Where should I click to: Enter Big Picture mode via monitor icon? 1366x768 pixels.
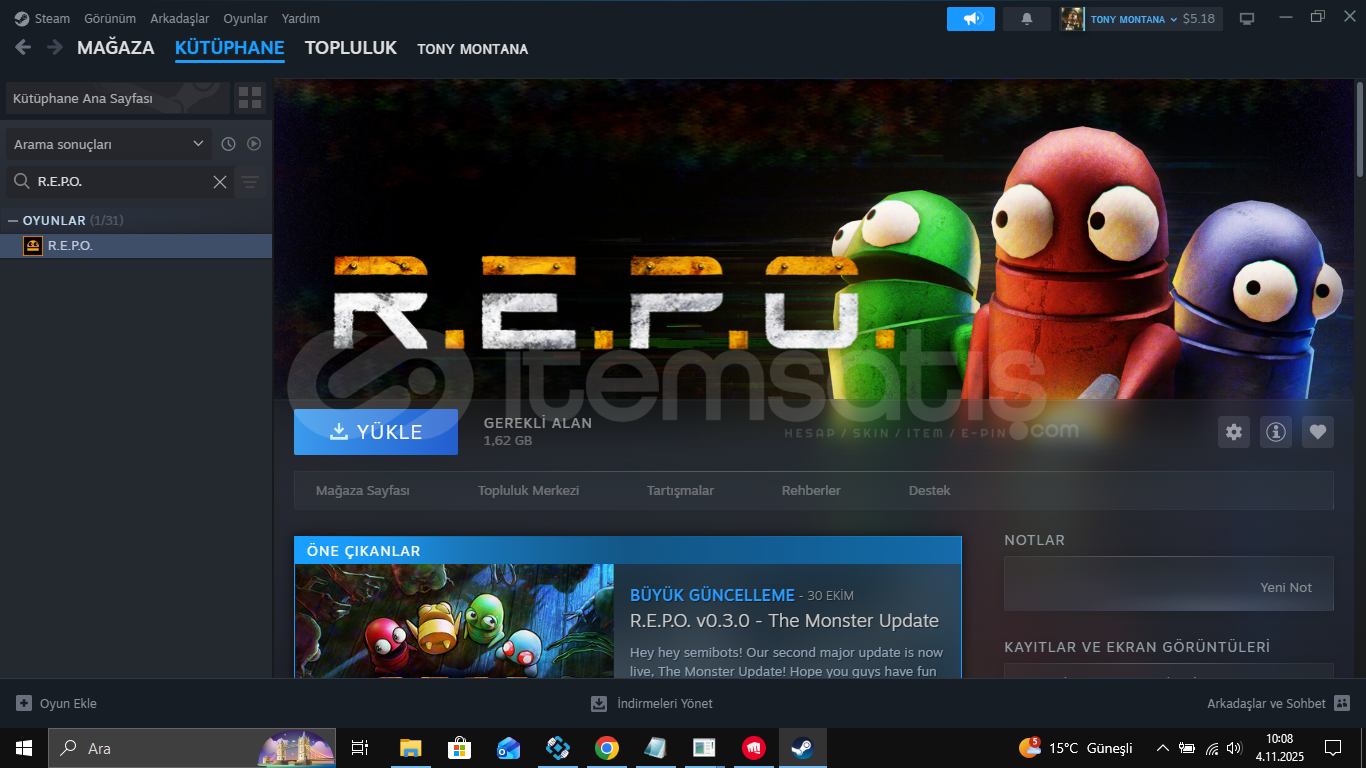1247,19
